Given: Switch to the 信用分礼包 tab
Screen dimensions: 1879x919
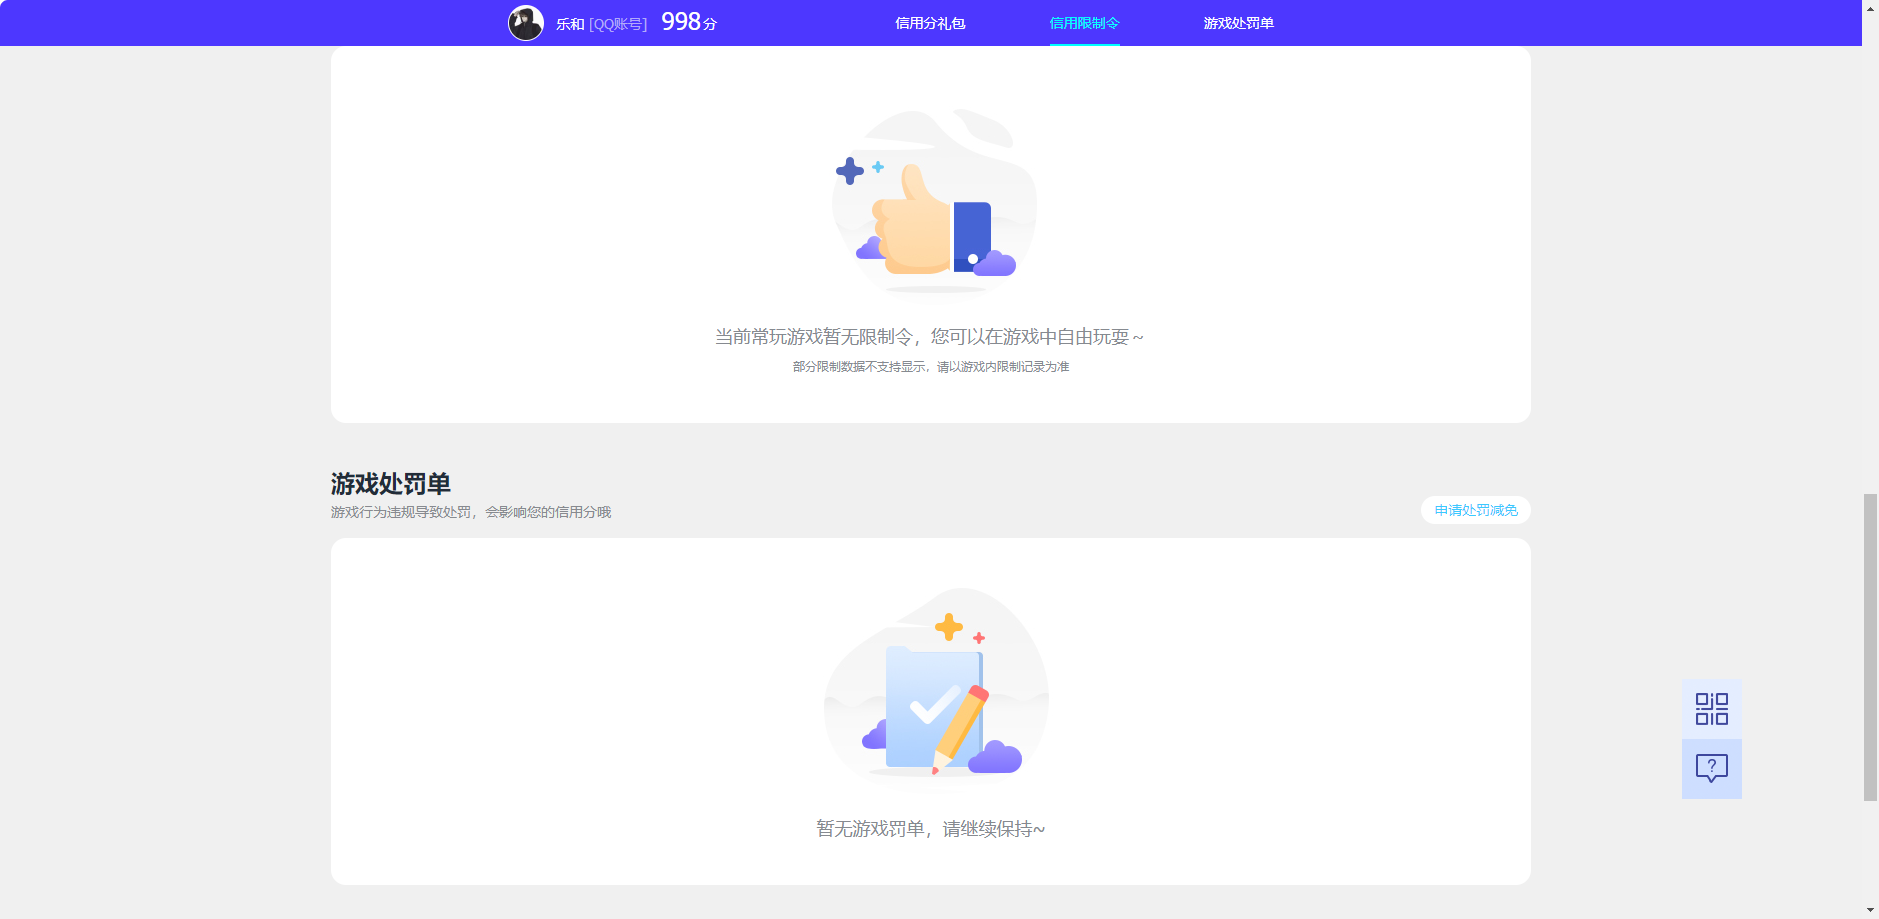Looking at the screenshot, I should pos(929,22).
